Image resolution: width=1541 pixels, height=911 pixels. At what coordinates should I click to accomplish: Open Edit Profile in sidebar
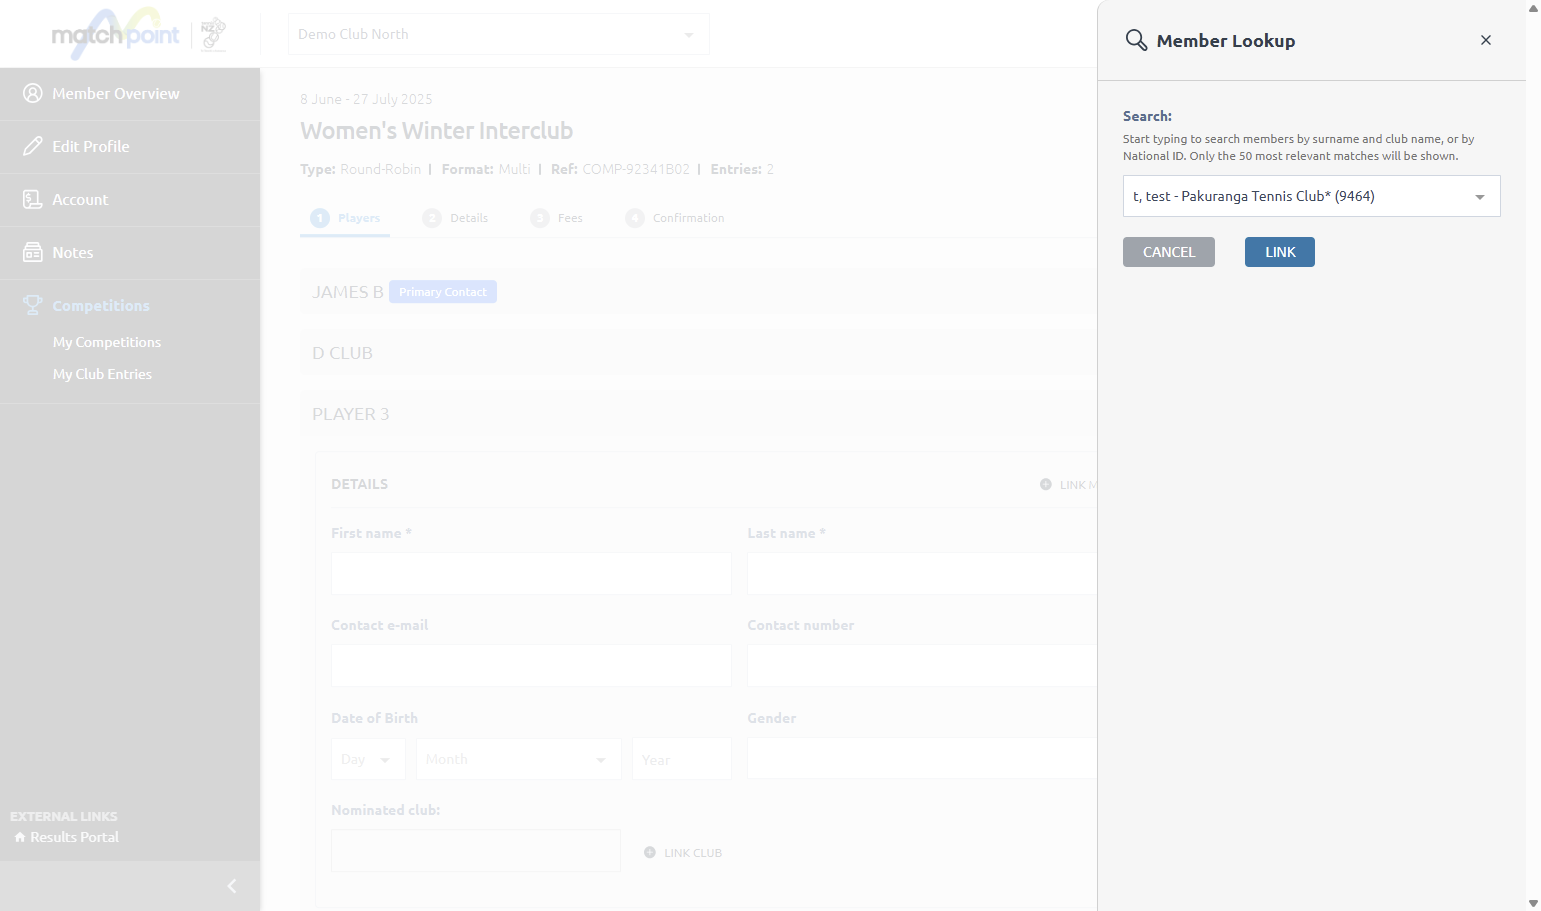[x=130, y=147]
